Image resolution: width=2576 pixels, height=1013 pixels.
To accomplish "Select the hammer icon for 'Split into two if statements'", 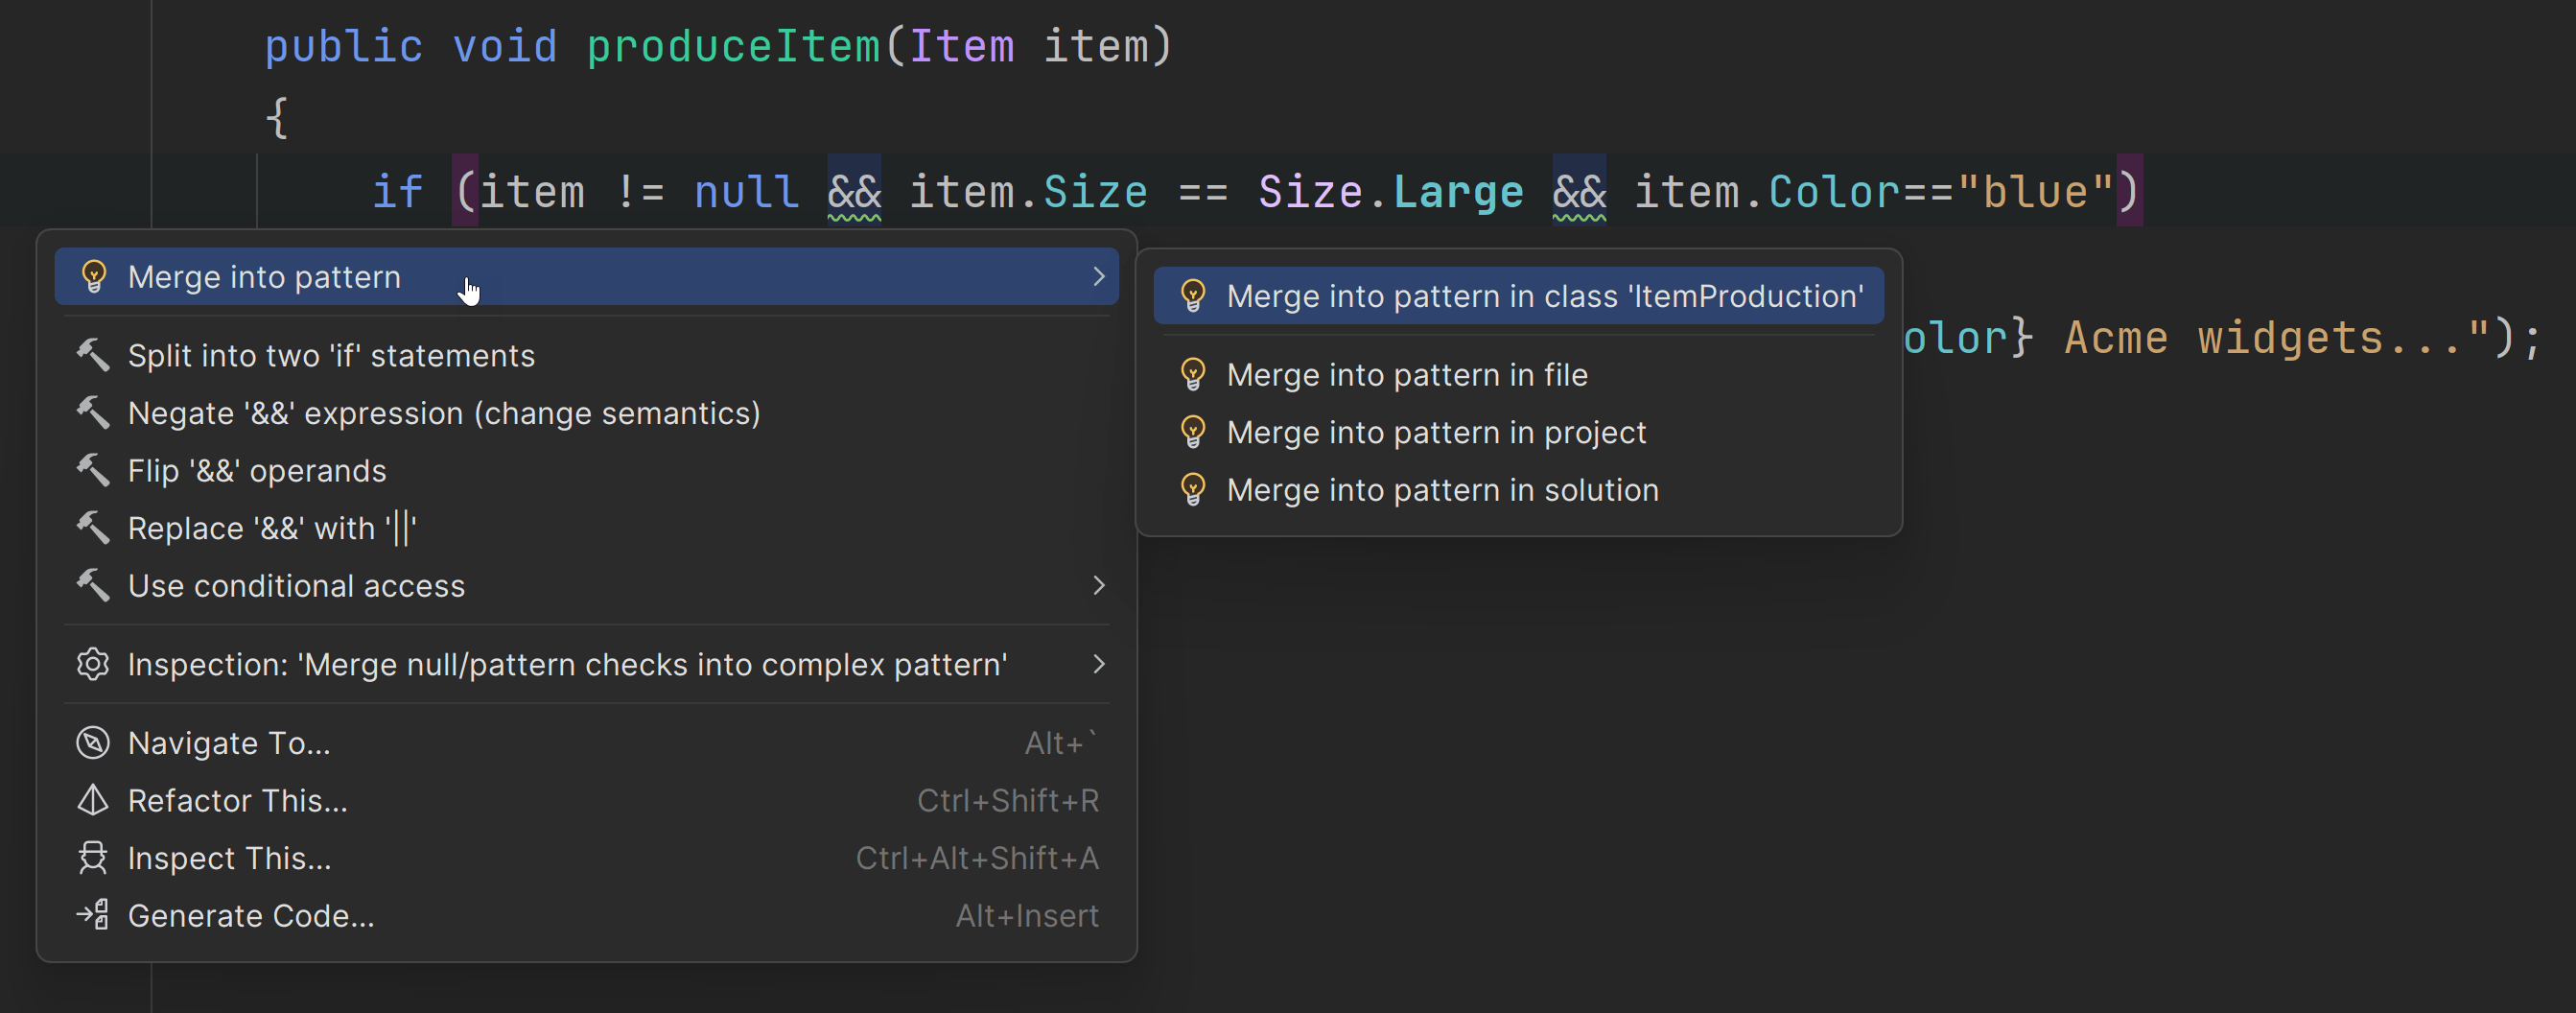I will coord(93,355).
